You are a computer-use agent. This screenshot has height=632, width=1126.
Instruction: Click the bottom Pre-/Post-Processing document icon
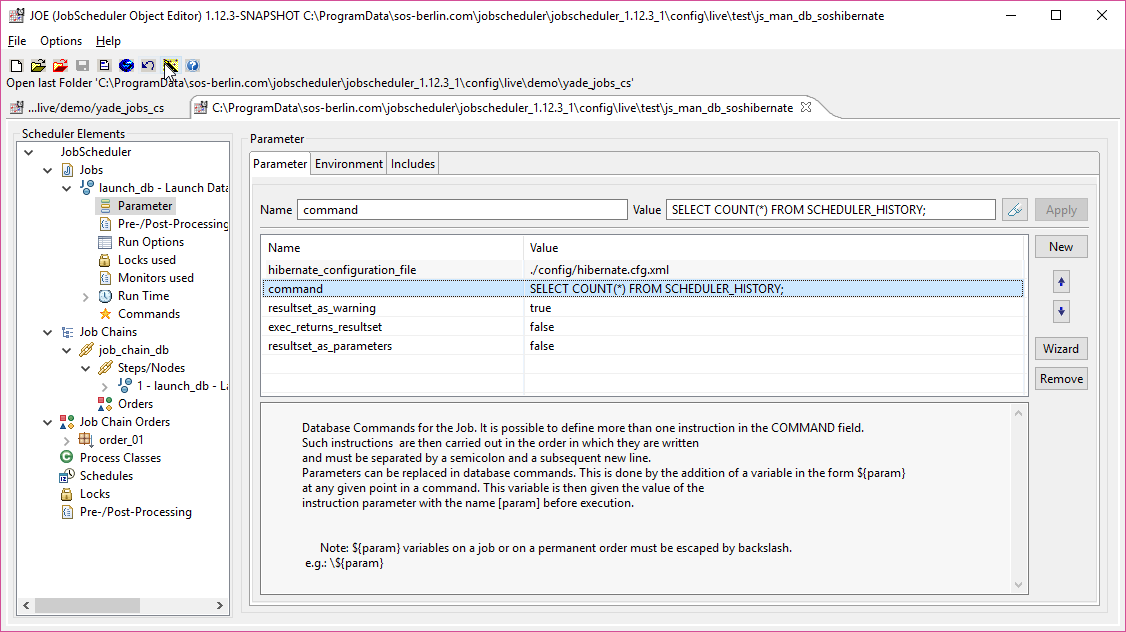(67, 512)
